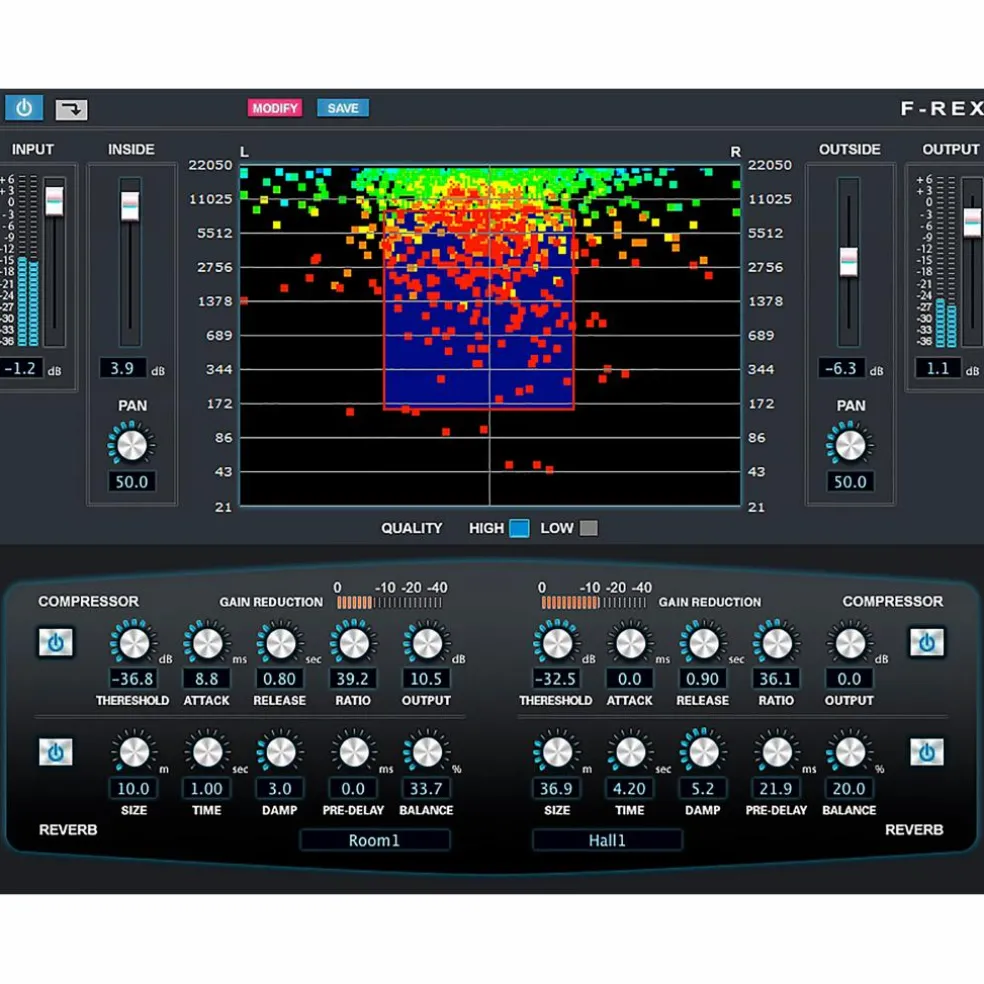Click the time value field showing 1.00
984x984 pixels.
pos(206,789)
